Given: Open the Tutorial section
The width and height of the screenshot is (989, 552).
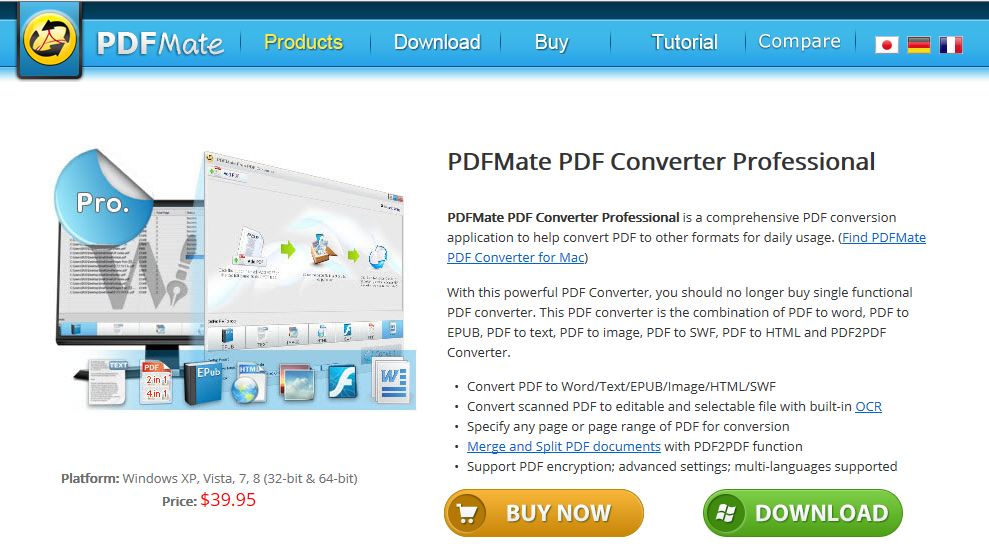Looking at the screenshot, I should point(684,42).
